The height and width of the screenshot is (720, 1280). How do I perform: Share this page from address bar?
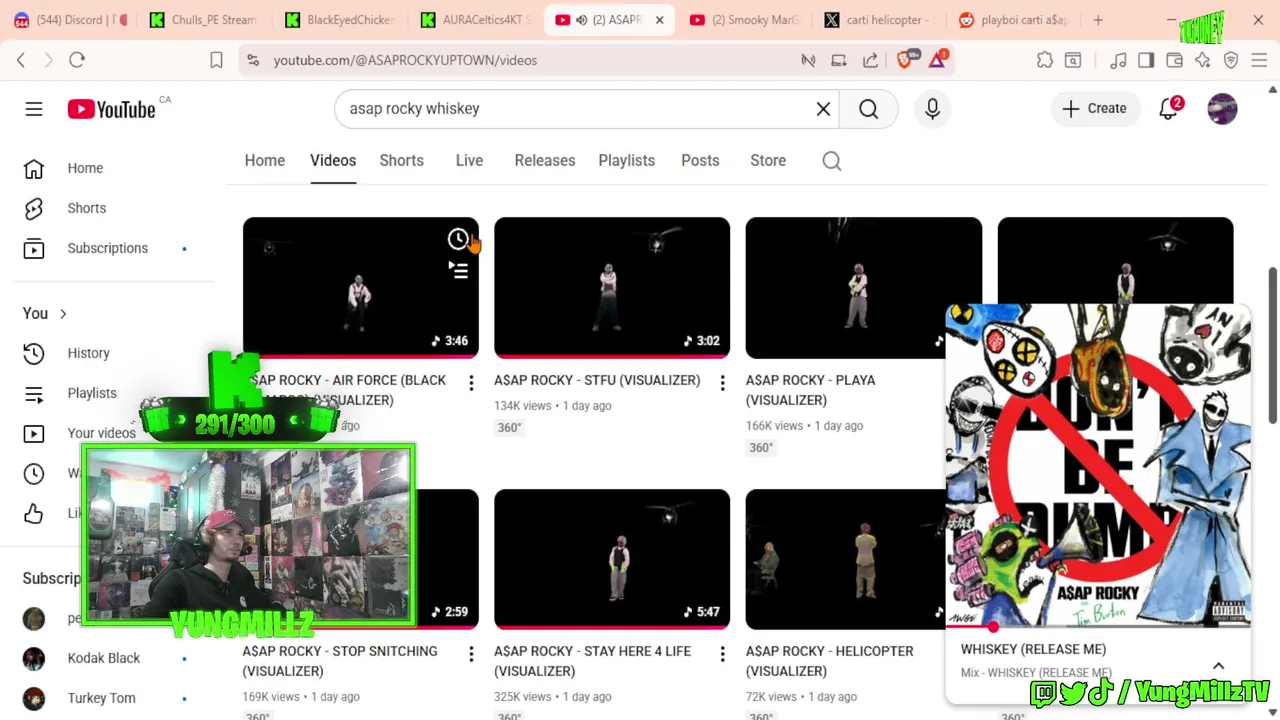[x=871, y=60]
